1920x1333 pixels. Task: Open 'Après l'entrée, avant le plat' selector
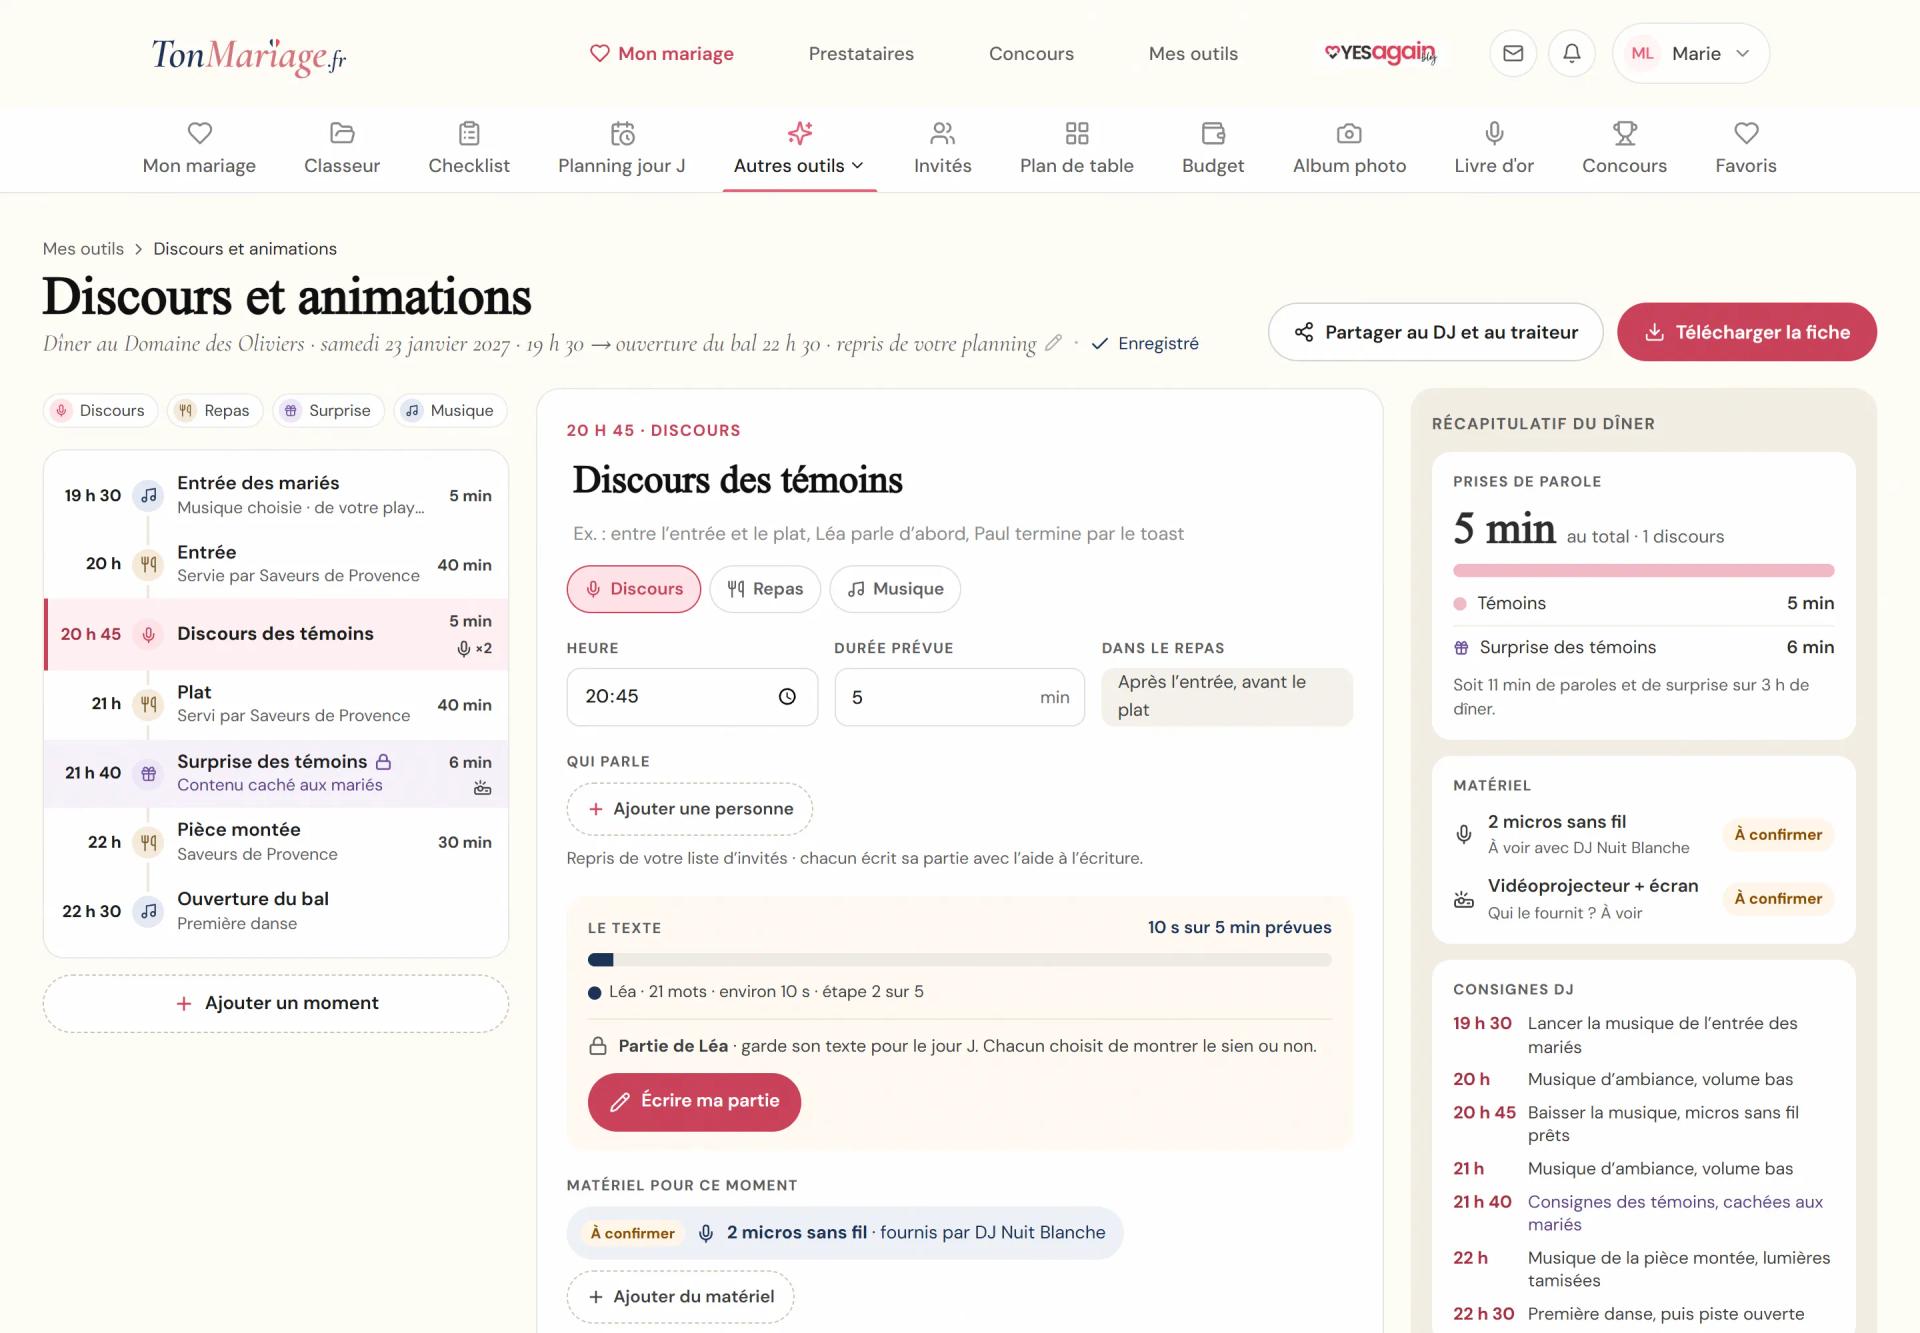click(x=1227, y=696)
